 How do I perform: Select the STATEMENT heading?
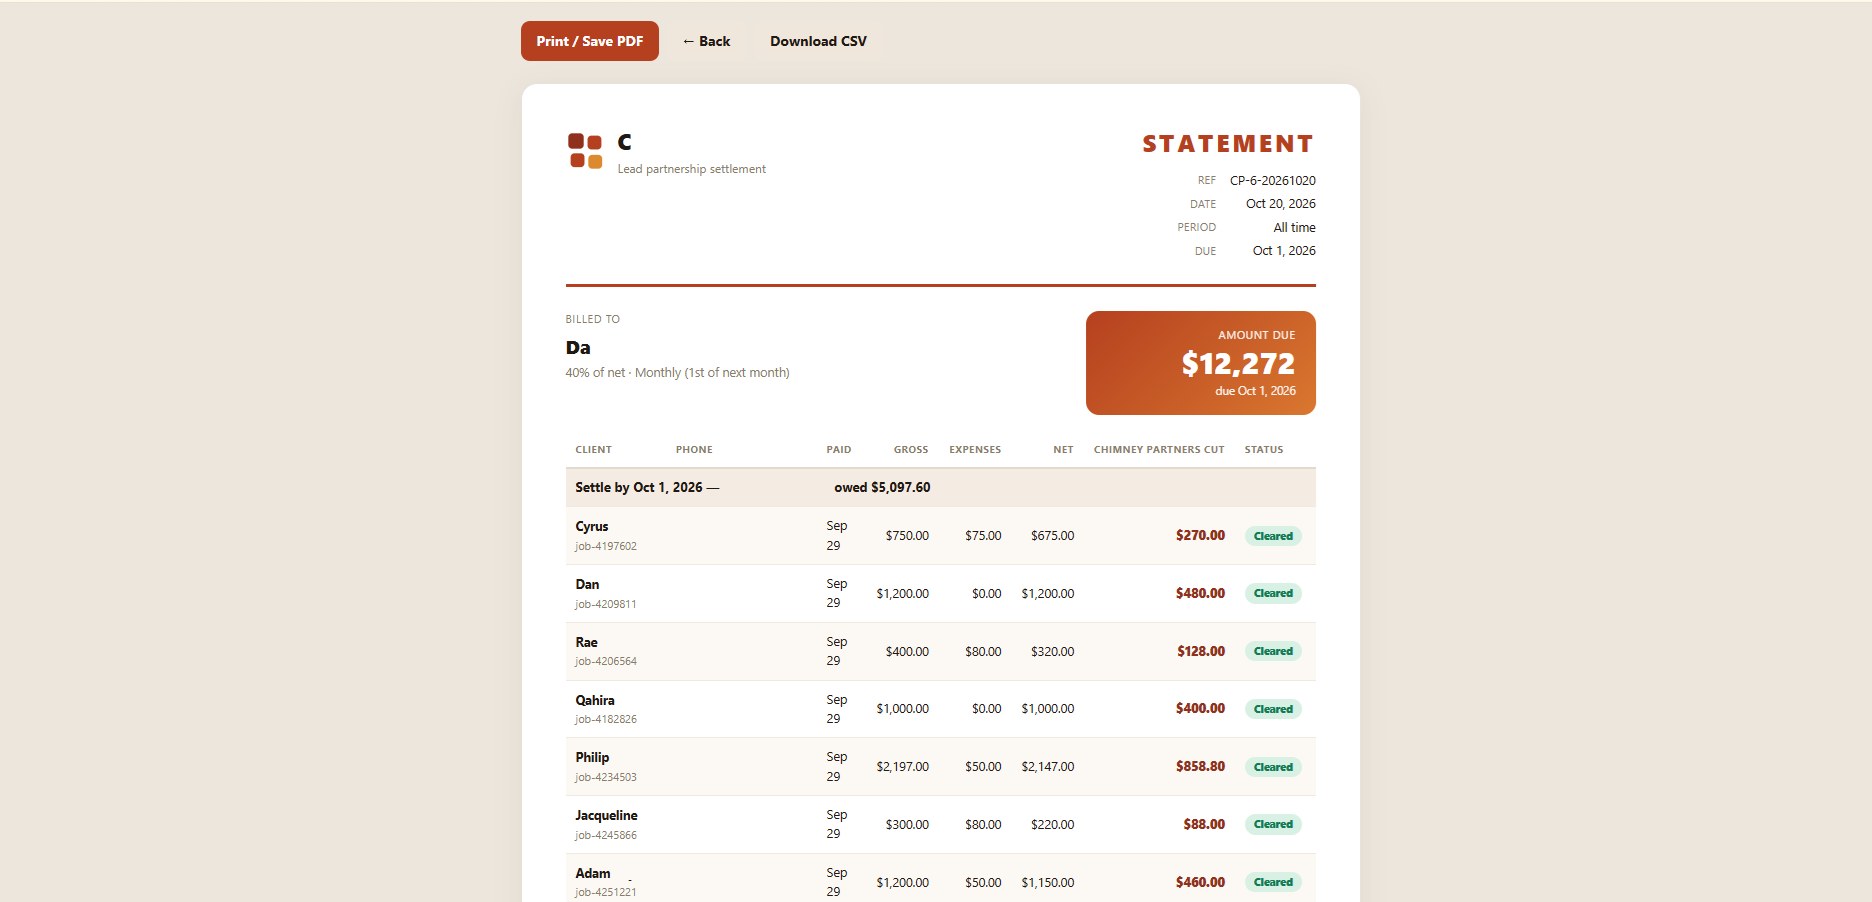[x=1228, y=144]
